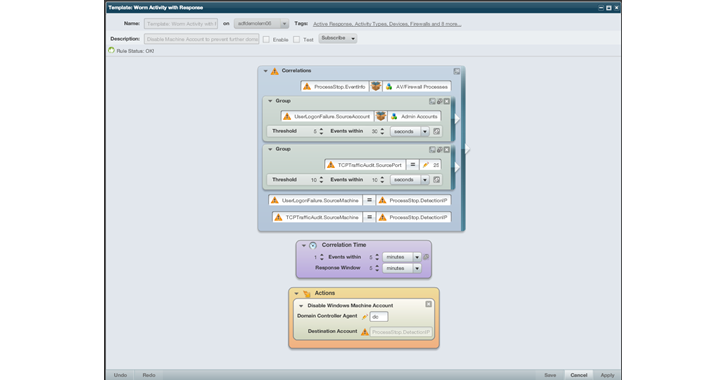
Task: Increase first group's Threshold stepper
Action: tap(321, 130)
